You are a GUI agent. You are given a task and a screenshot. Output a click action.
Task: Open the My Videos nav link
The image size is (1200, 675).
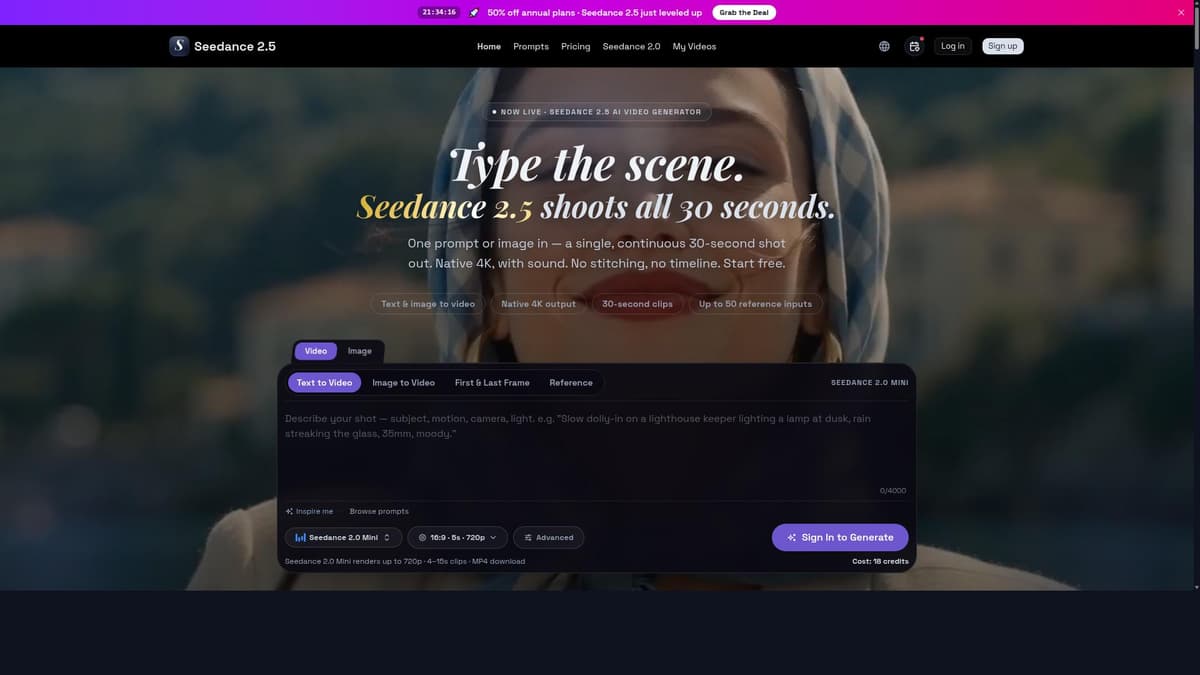[x=694, y=46]
